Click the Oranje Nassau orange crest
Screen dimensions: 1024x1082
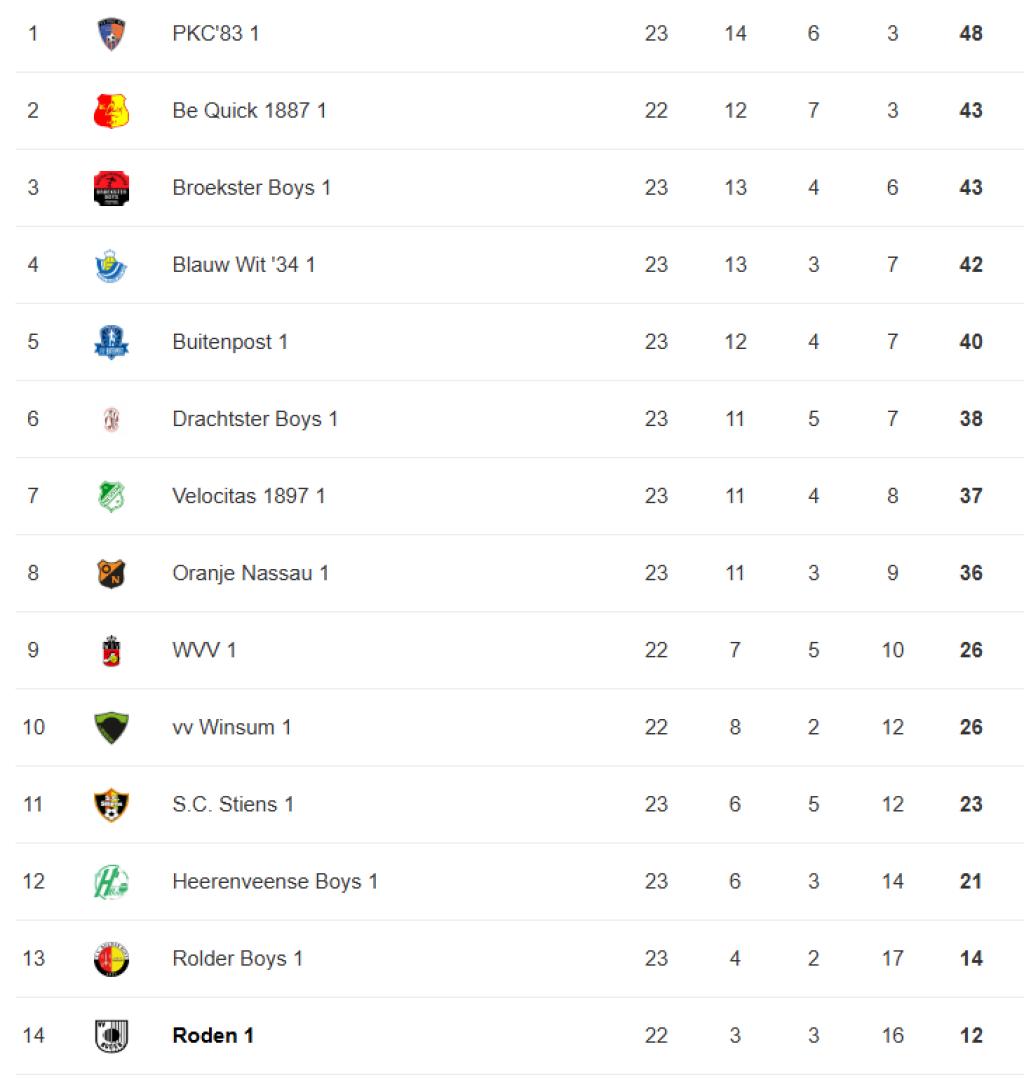tap(111, 573)
